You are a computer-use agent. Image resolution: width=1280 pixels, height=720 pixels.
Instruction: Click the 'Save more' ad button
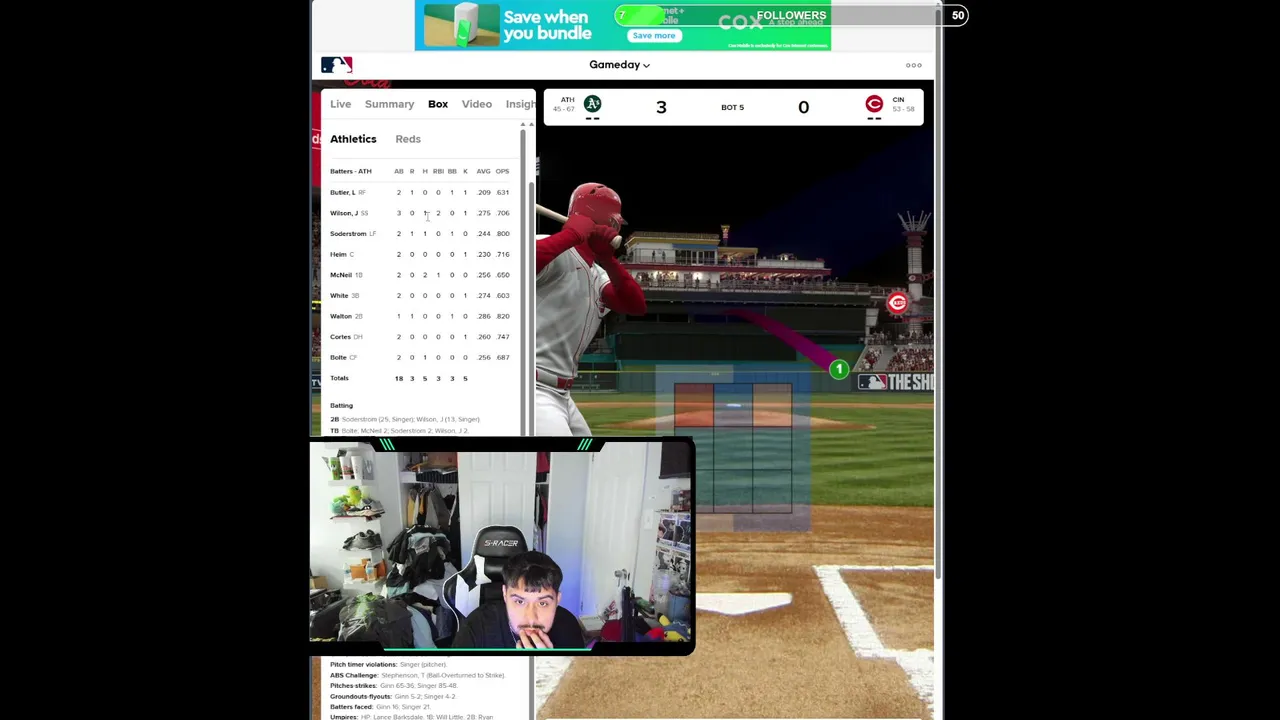[654, 36]
